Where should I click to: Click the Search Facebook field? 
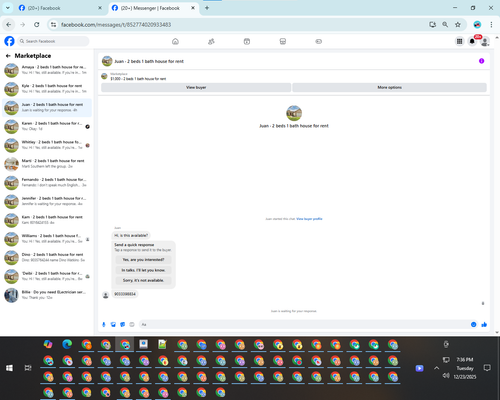(53, 41)
